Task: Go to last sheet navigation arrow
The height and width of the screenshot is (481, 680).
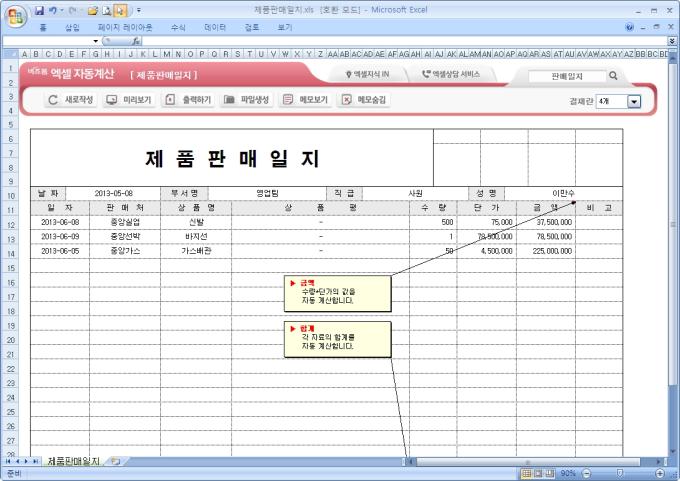Action: click(35, 461)
